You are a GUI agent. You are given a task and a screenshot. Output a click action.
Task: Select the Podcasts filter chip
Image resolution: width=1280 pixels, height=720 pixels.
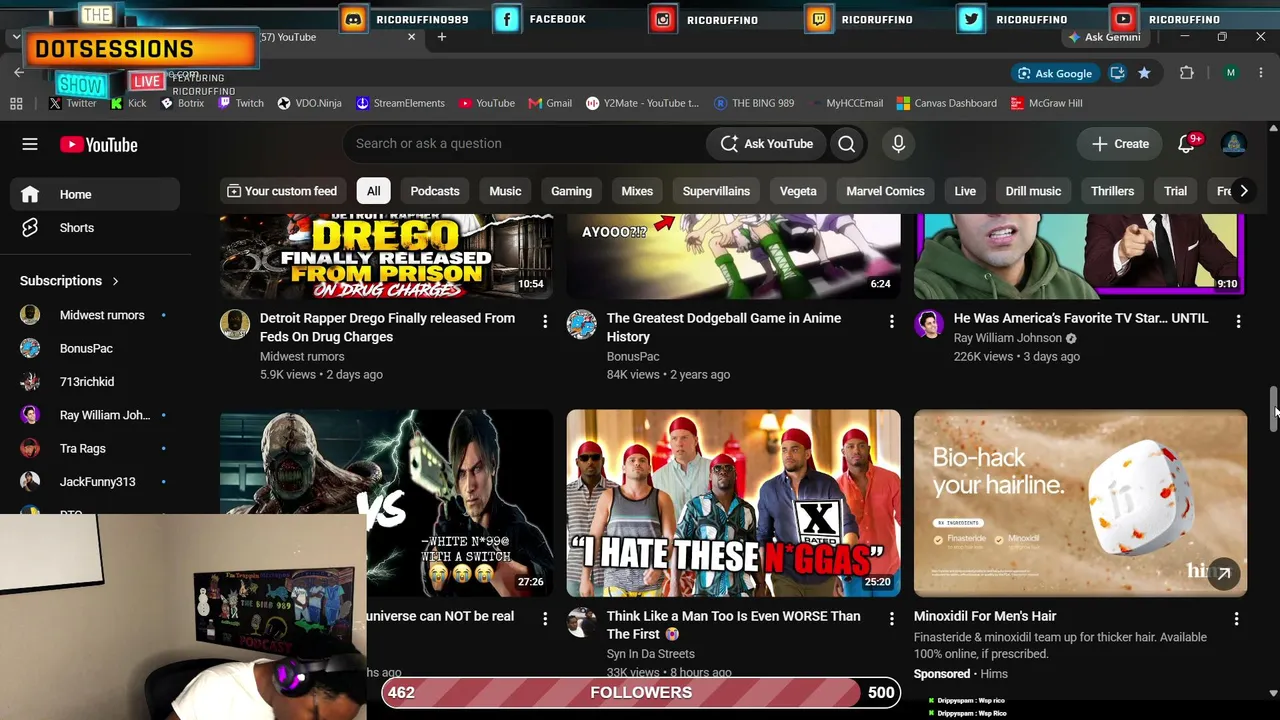tap(435, 191)
